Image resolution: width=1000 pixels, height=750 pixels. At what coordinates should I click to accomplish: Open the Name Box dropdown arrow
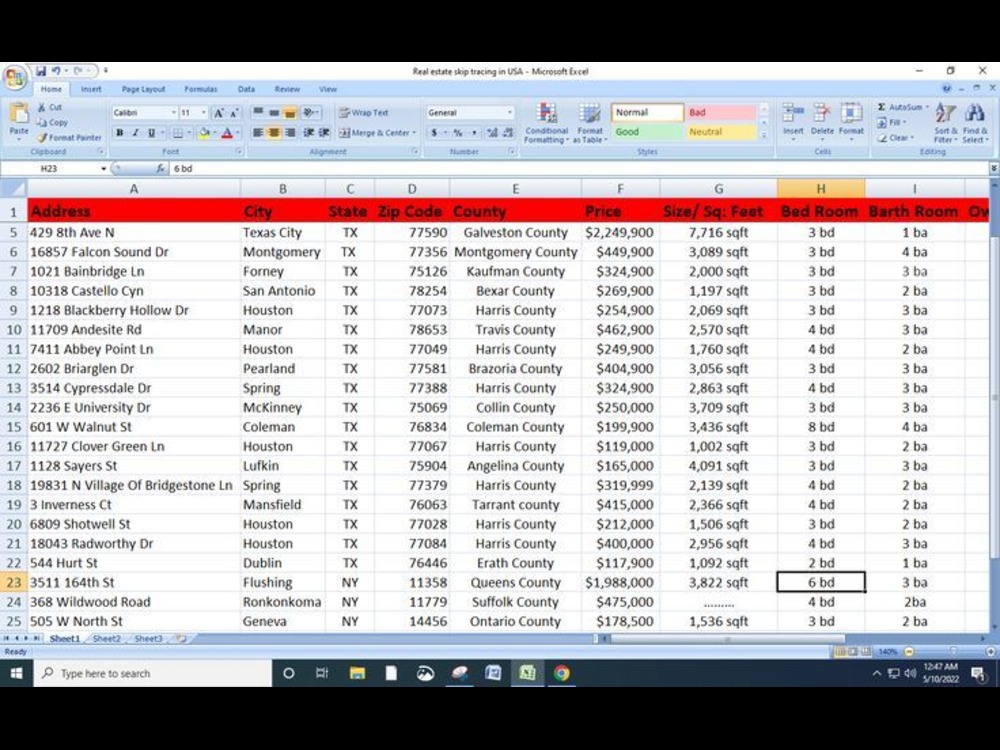point(103,168)
